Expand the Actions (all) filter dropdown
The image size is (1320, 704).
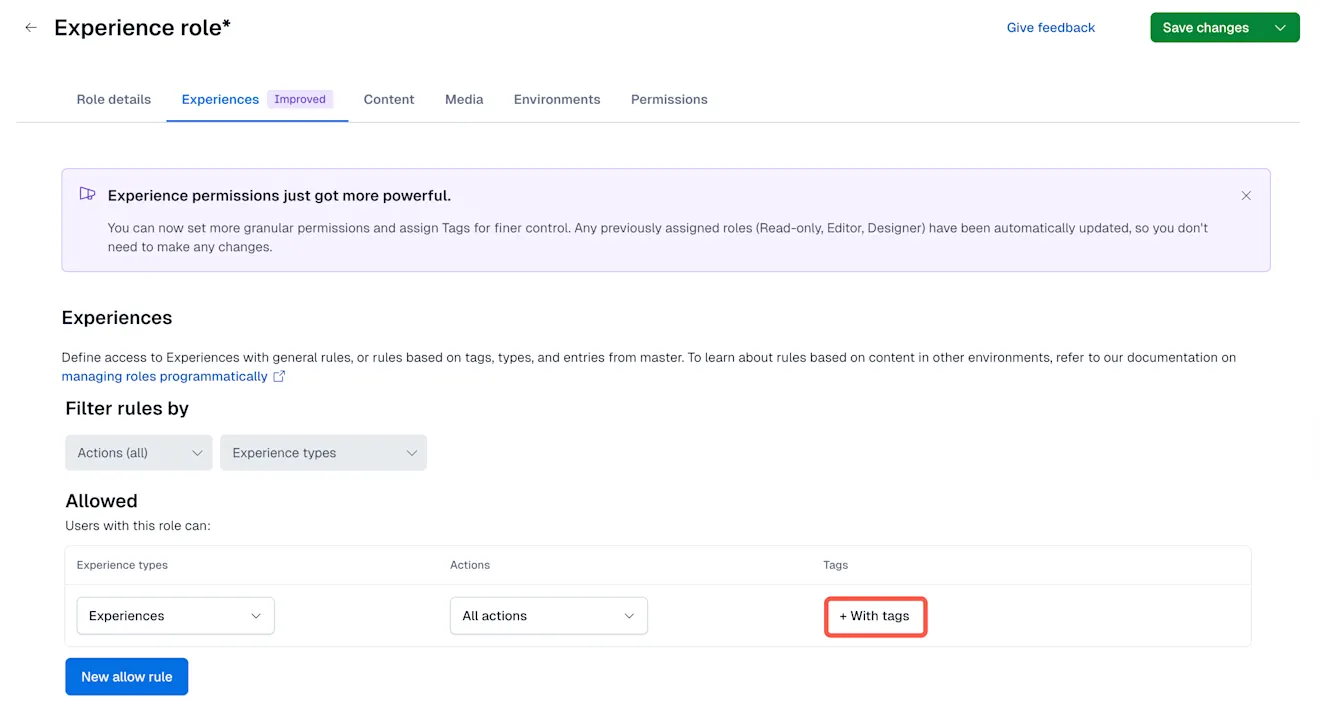tap(139, 453)
